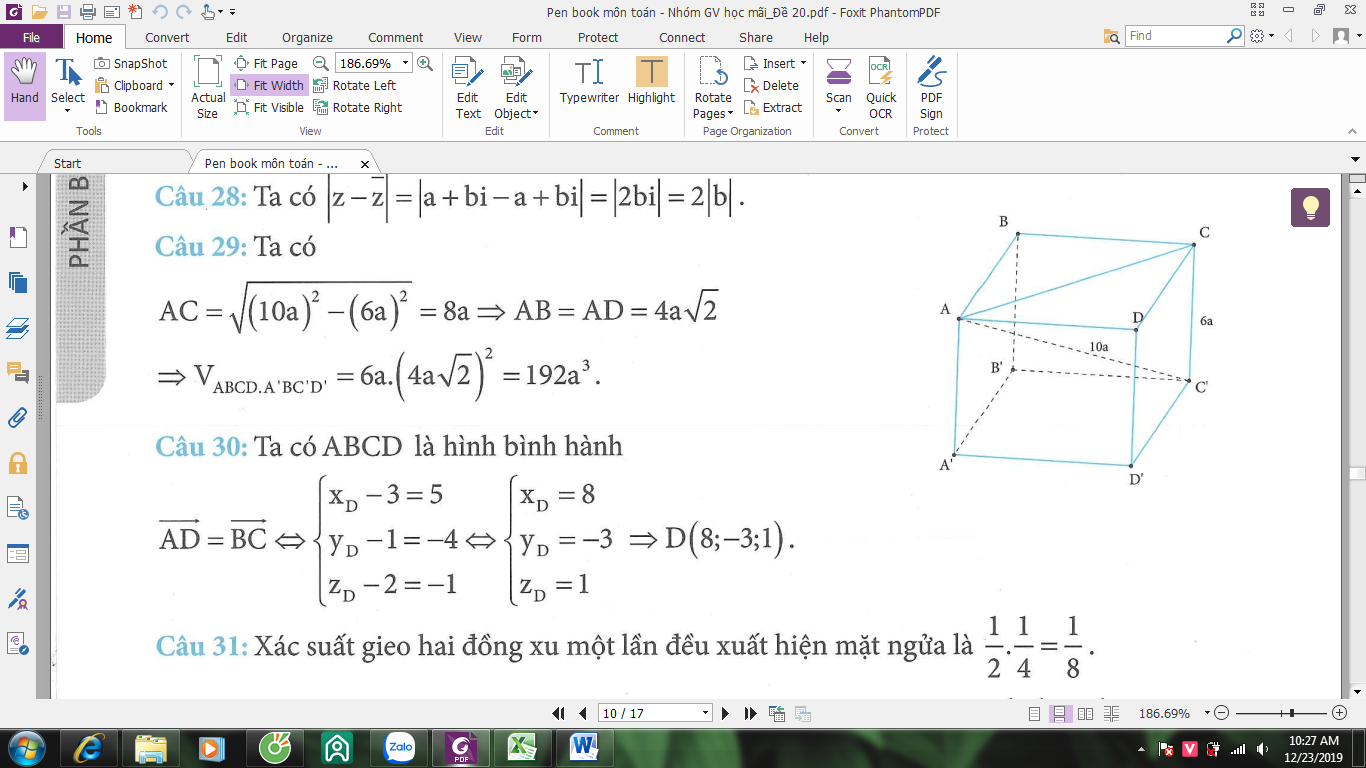Image resolution: width=1366 pixels, height=768 pixels.
Task: Expand the zoom percentage dropdown in ribbon
Action: (x=405, y=63)
